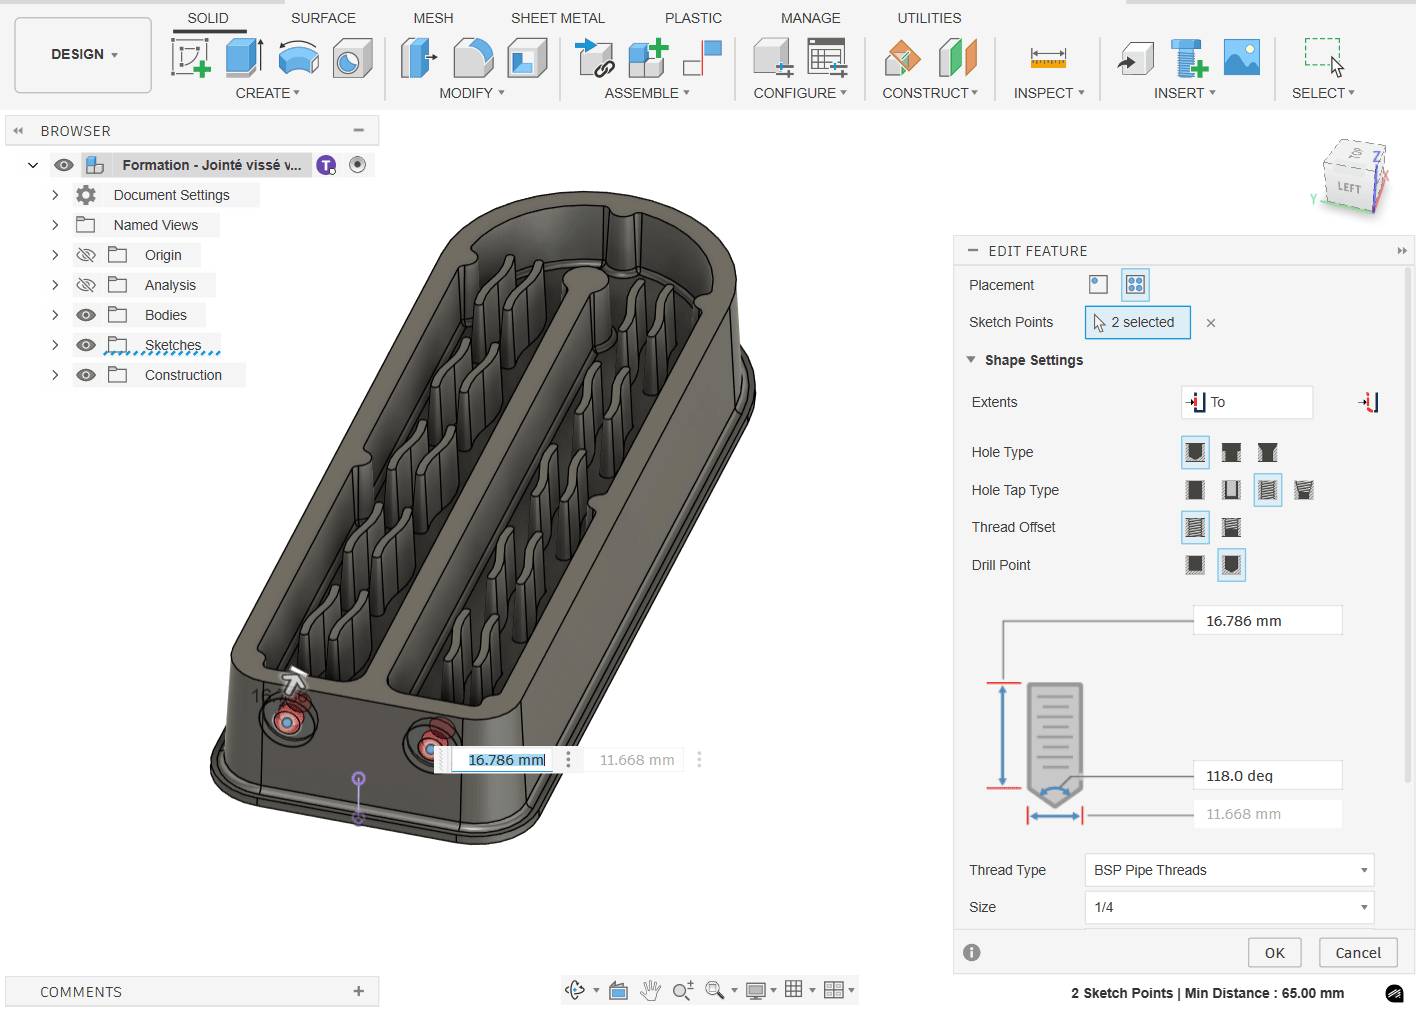1416x1010 pixels.
Task: Click the Create Sketch icon
Action: click(x=190, y=58)
